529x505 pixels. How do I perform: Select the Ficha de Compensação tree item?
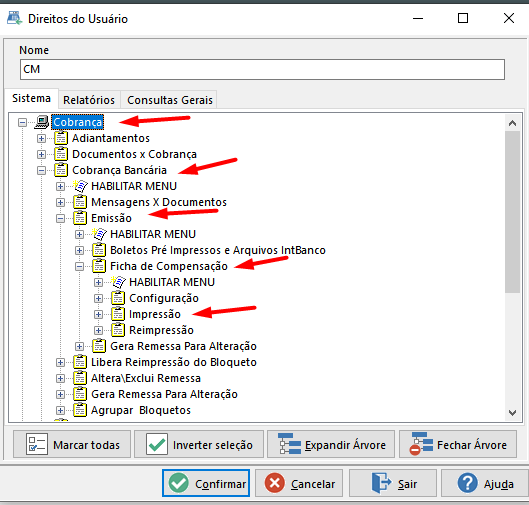169,266
